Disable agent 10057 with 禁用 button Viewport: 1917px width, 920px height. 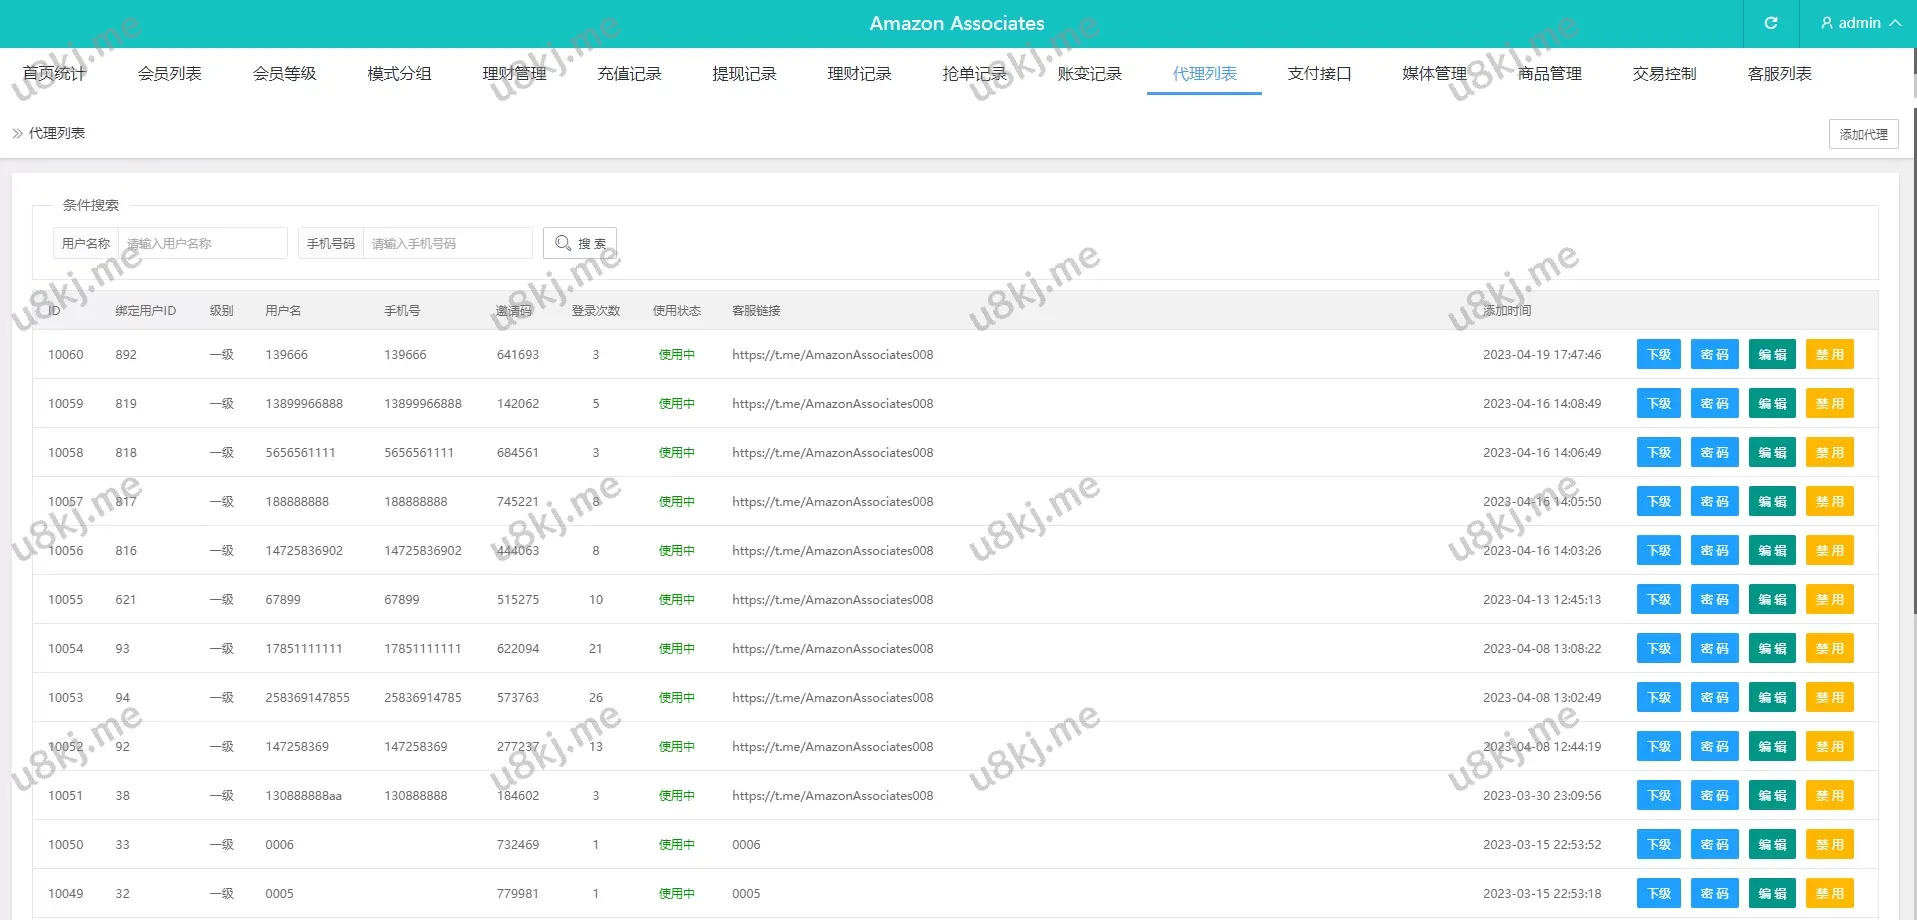pyautogui.click(x=1829, y=502)
